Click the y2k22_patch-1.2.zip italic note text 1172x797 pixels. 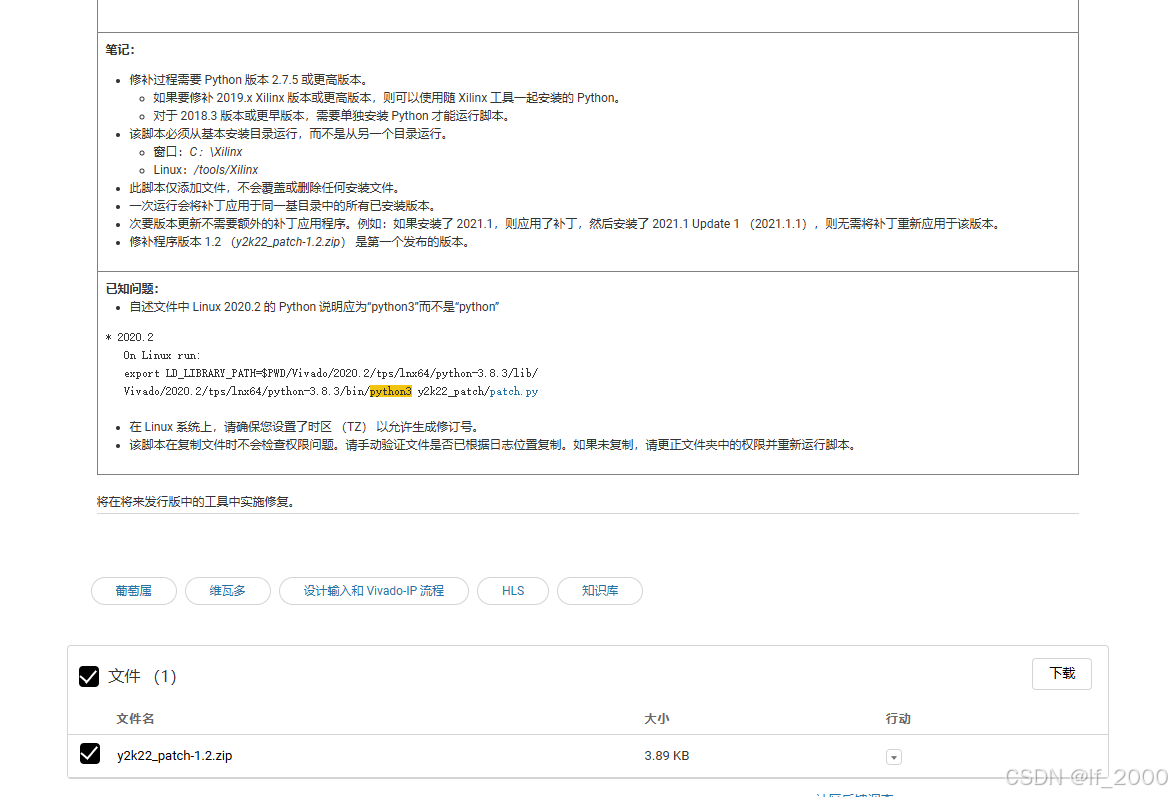point(288,242)
